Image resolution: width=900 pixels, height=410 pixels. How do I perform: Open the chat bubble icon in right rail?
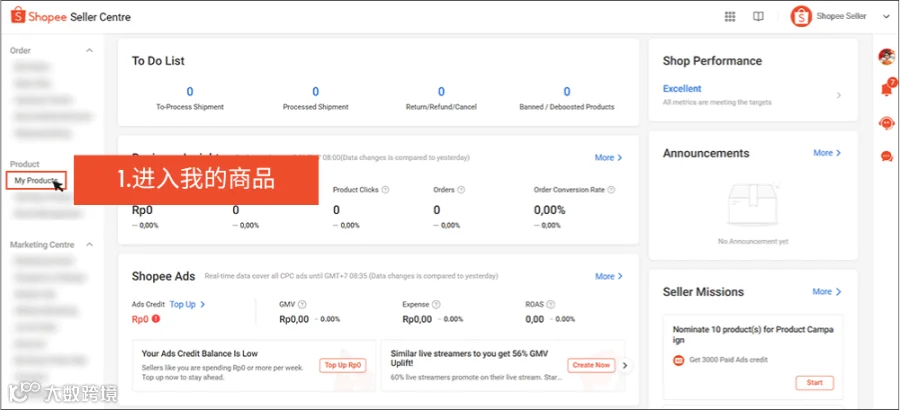[887, 156]
